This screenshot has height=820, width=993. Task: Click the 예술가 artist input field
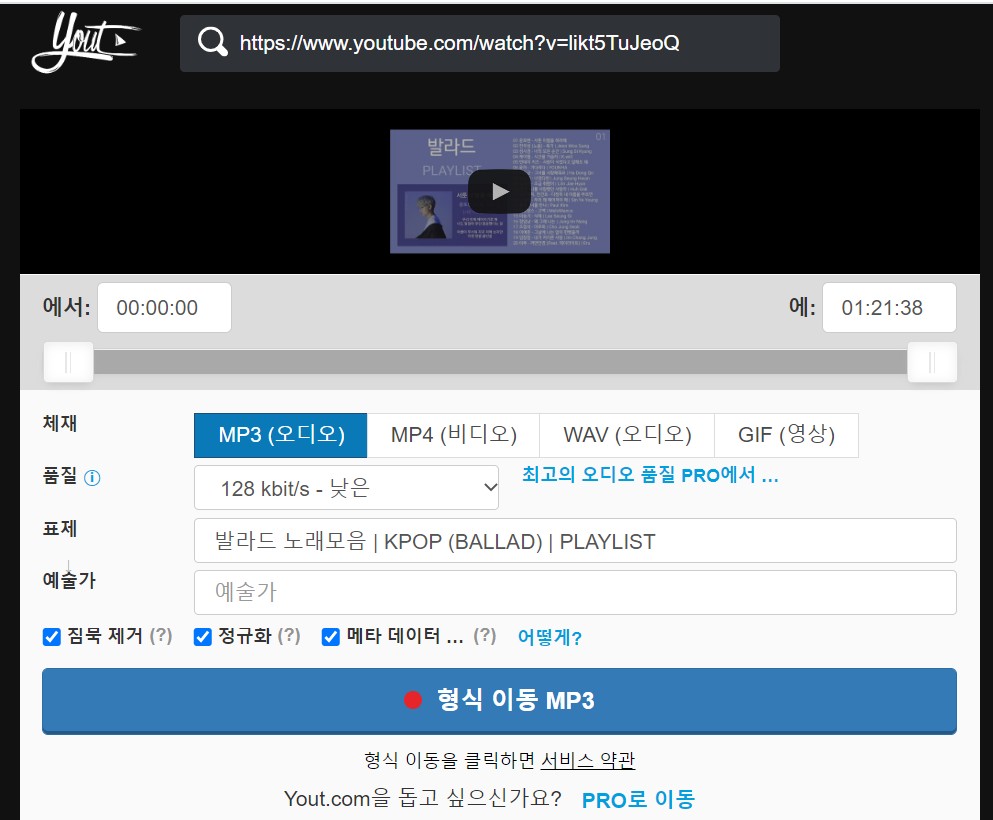[575, 592]
